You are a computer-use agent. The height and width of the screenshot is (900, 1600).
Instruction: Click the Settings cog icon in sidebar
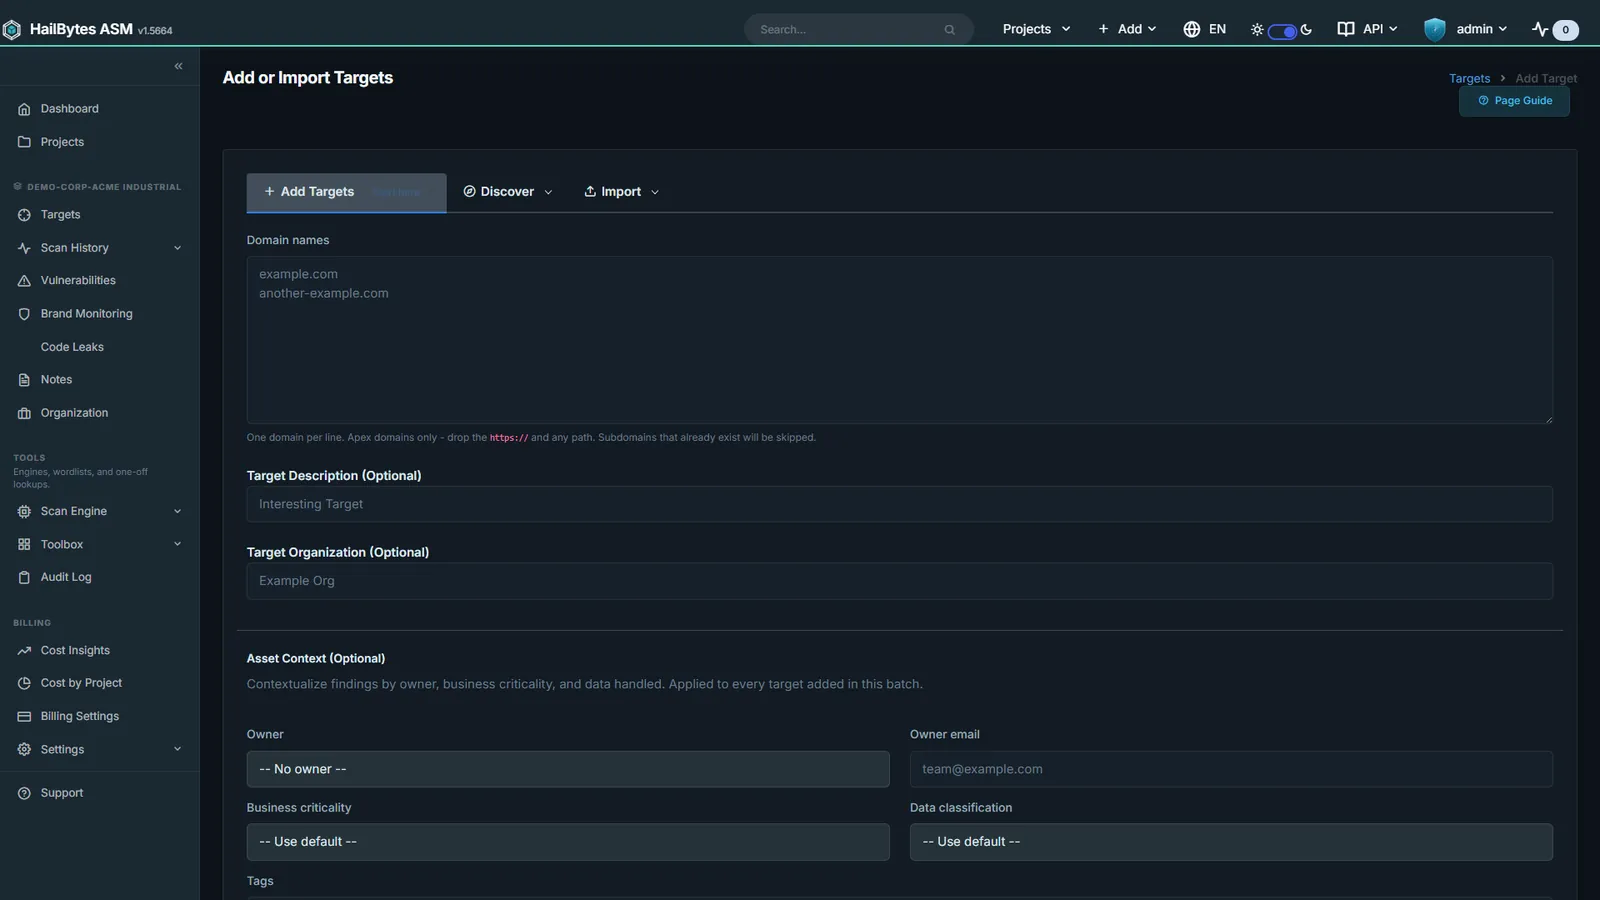click(x=24, y=749)
